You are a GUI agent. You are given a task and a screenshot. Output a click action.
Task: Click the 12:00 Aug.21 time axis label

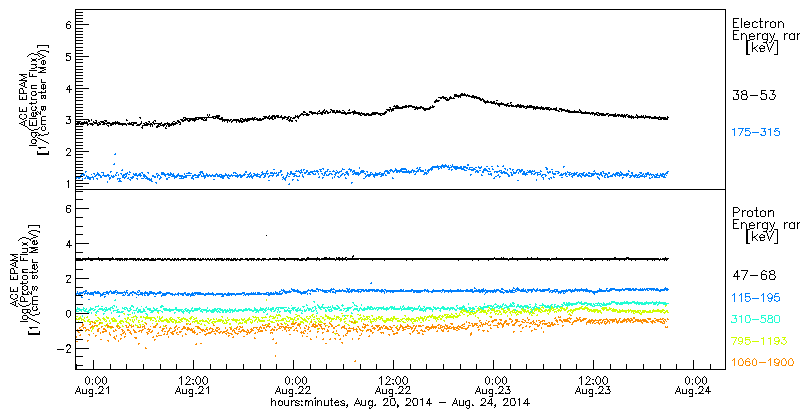[x=194, y=386]
